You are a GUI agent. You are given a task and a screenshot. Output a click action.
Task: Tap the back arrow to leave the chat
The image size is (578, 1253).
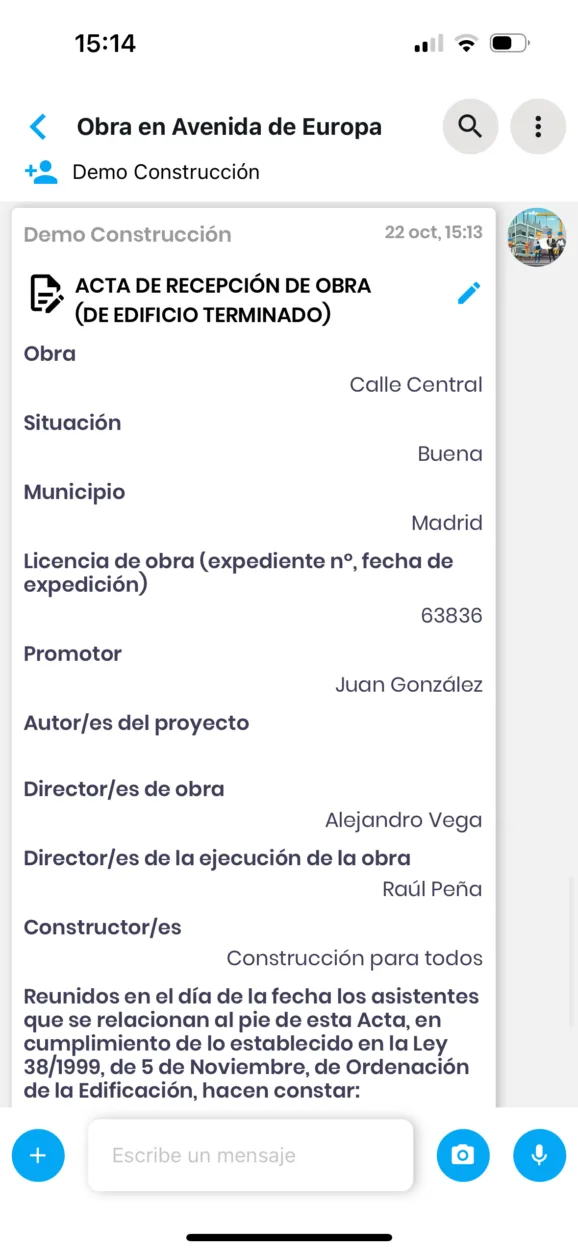tap(37, 126)
